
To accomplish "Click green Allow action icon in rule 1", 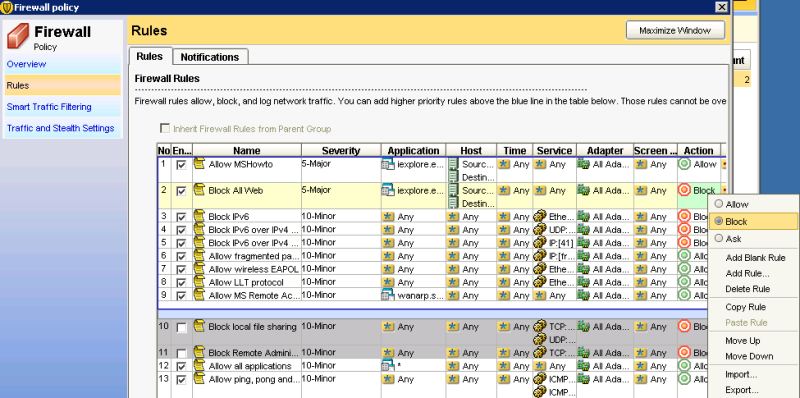I will pyautogui.click(x=684, y=164).
